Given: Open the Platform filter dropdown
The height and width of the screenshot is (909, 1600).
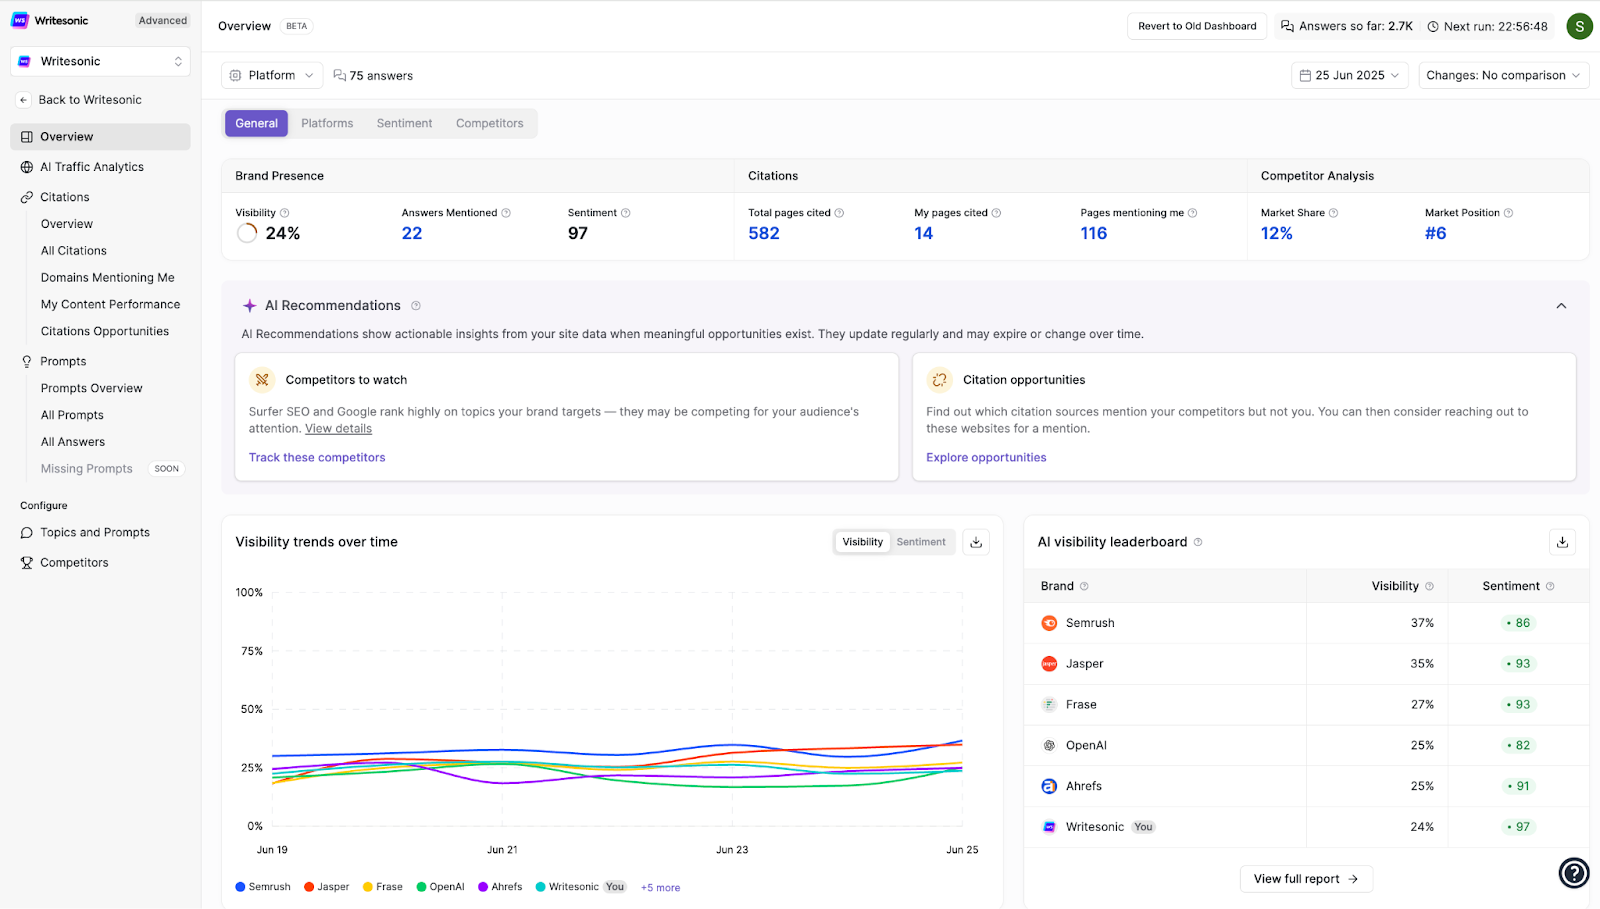Looking at the screenshot, I should pos(271,75).
